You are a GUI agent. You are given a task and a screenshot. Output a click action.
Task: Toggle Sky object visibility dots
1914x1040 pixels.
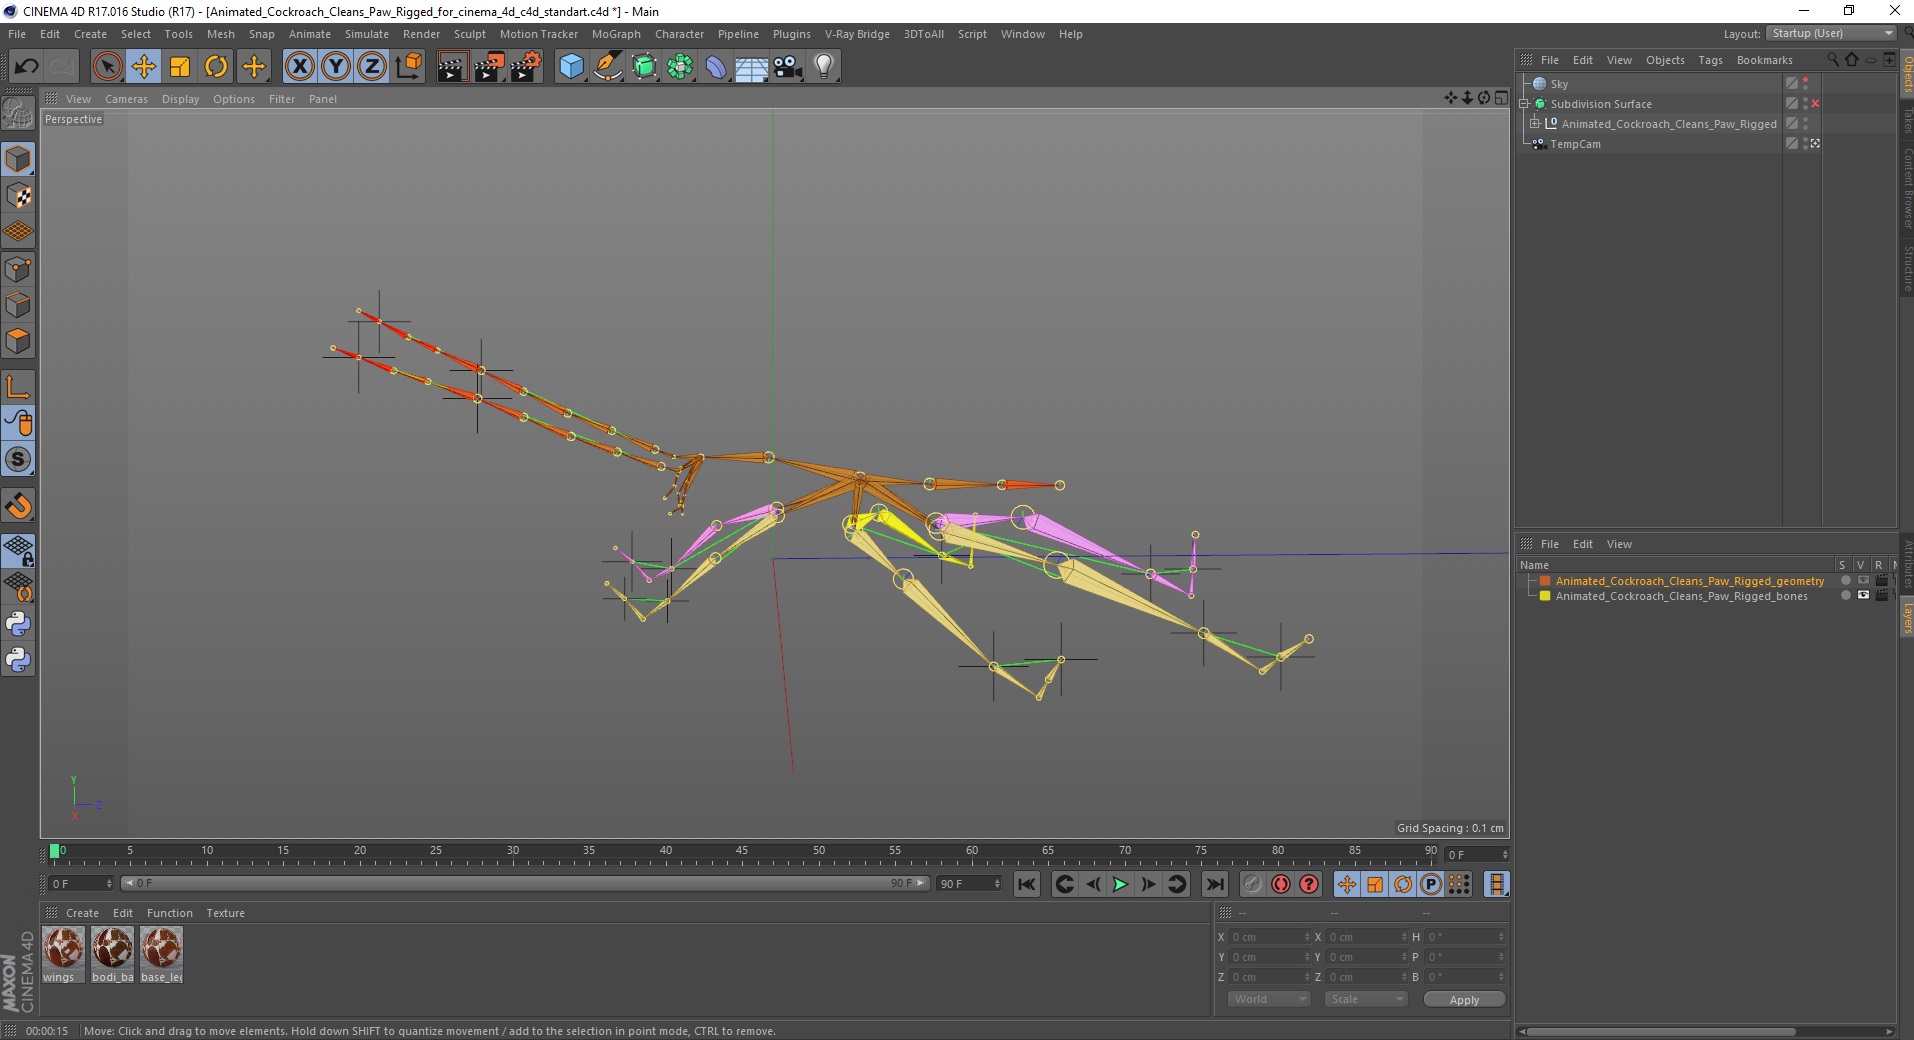click(x=1805, y=84)
